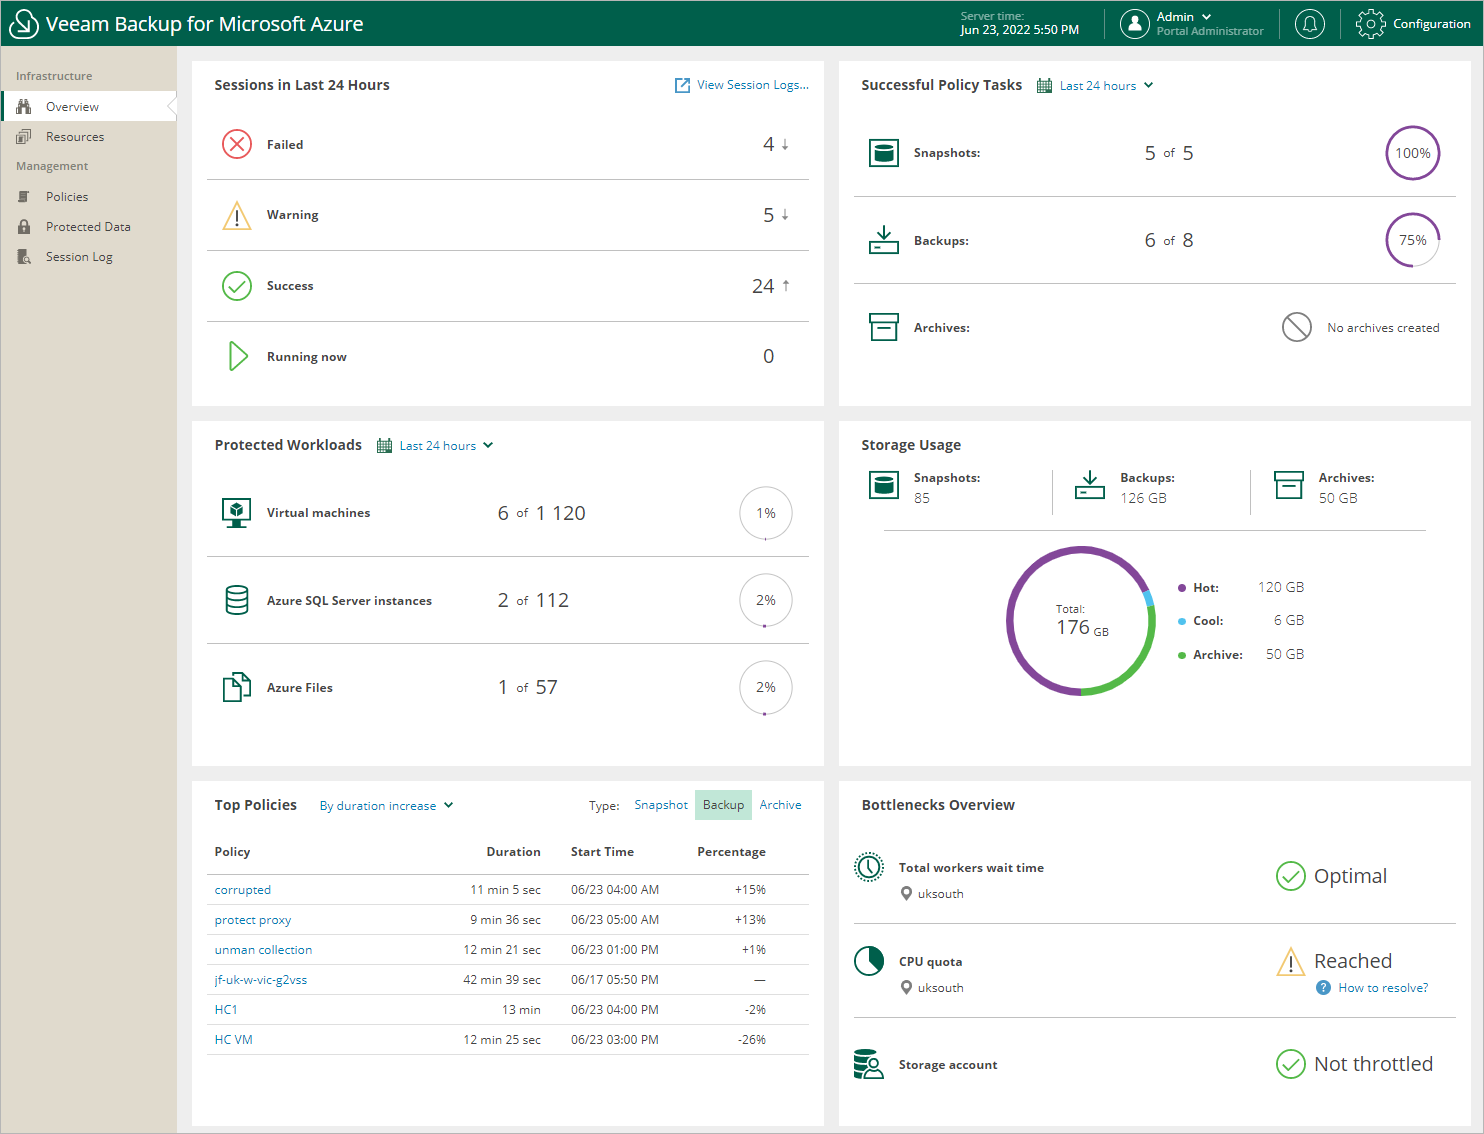Click the green Success checkmark icon

coord(237,286)
